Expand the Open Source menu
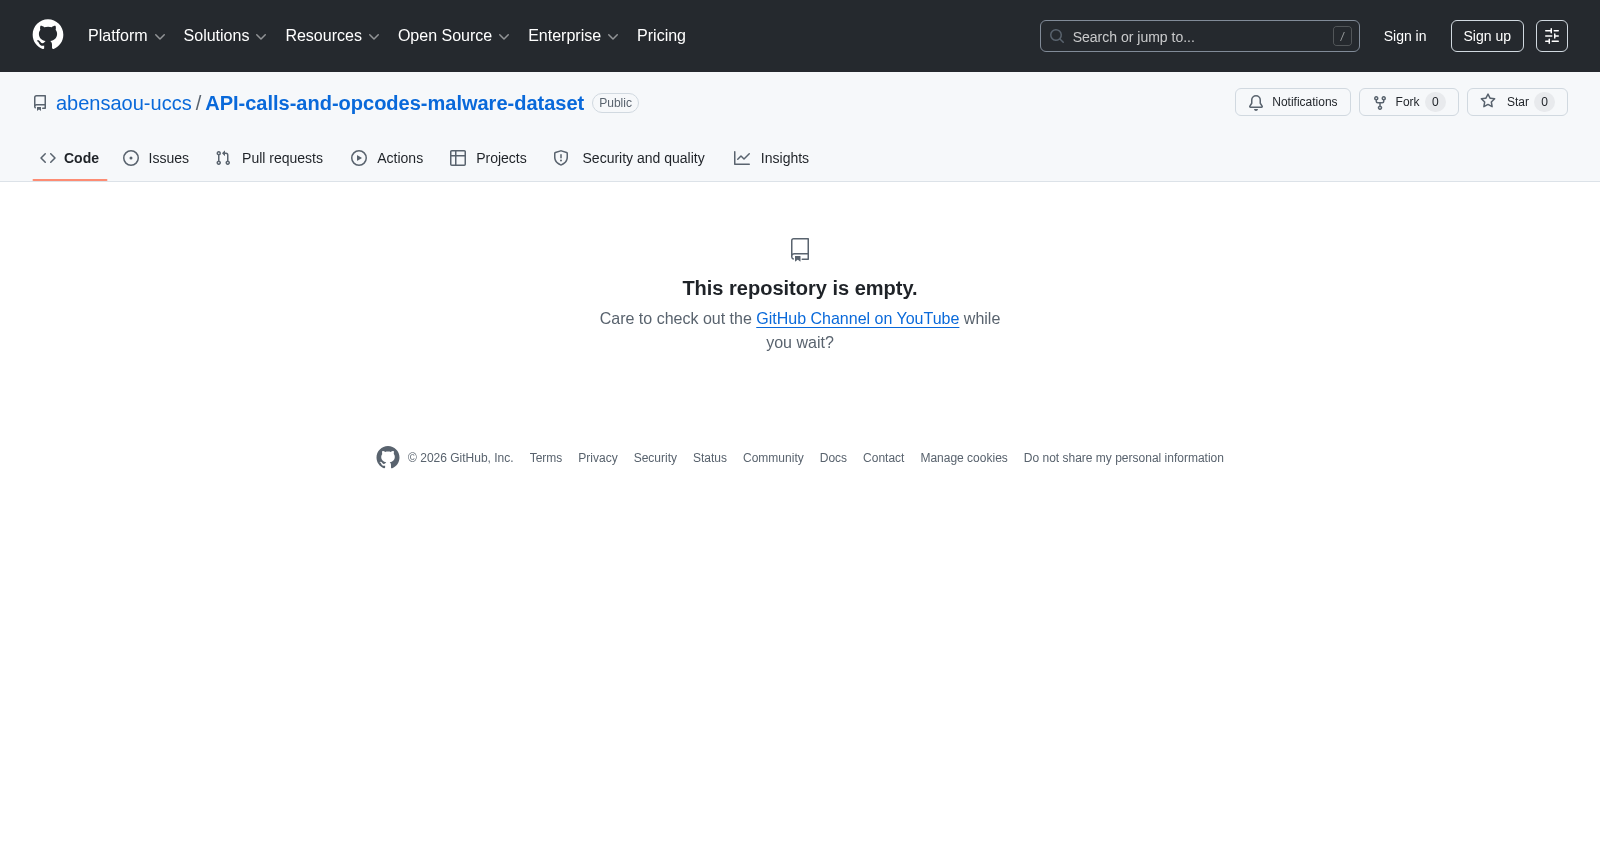The height and width of the screenshot is (857, 1600). point(454,36)
